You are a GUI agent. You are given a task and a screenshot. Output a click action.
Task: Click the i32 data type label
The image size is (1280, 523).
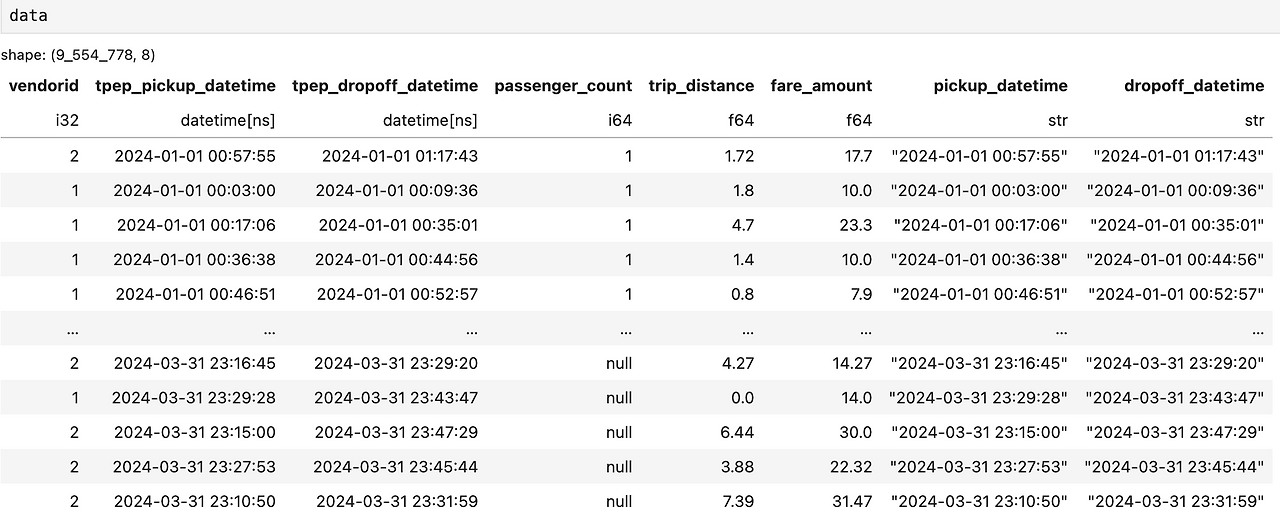[x=67, y=120]
